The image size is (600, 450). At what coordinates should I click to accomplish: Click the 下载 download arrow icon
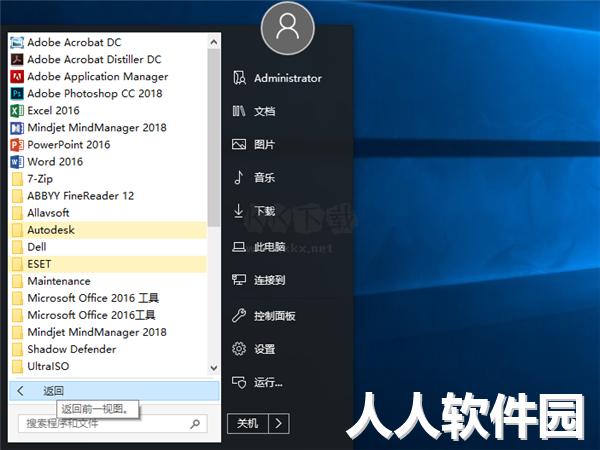tap(238, 211)
